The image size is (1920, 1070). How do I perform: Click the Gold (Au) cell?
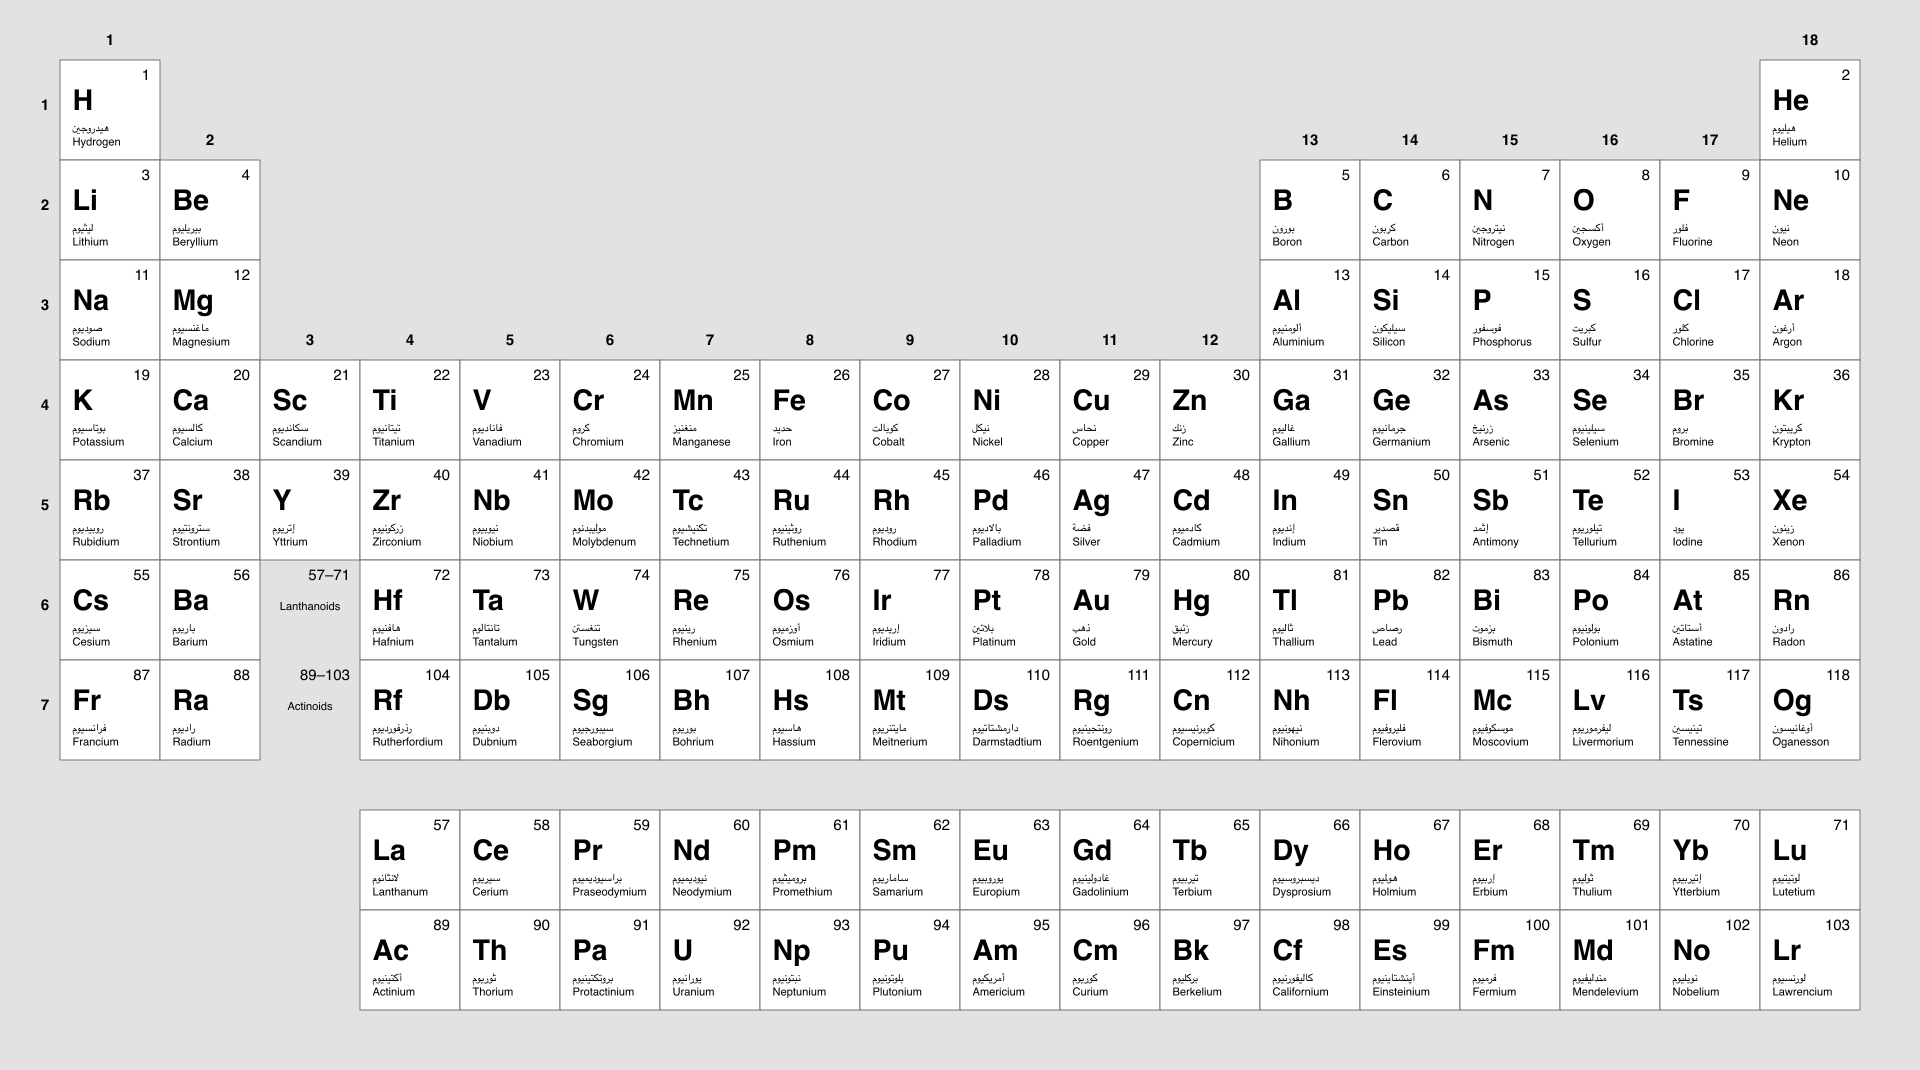click(1110, 610)
